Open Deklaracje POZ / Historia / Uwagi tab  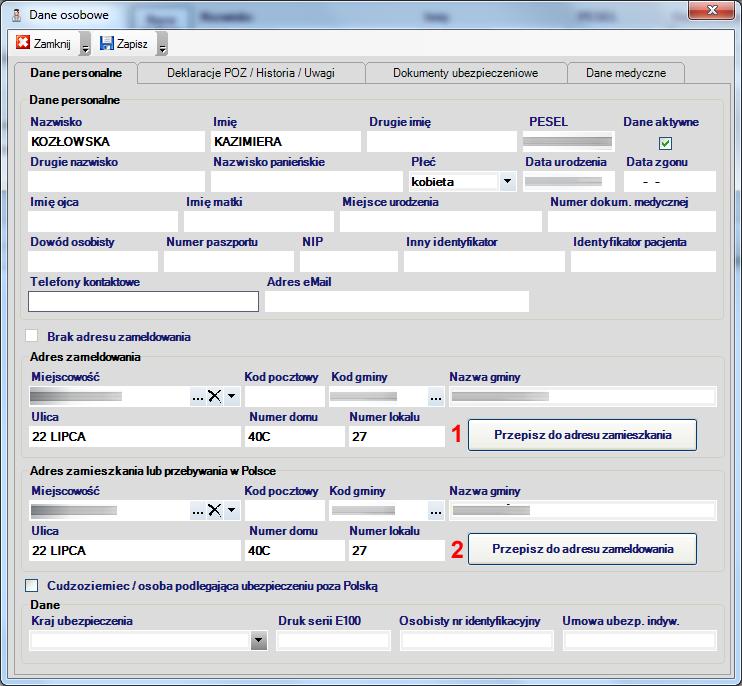(251, 73)
